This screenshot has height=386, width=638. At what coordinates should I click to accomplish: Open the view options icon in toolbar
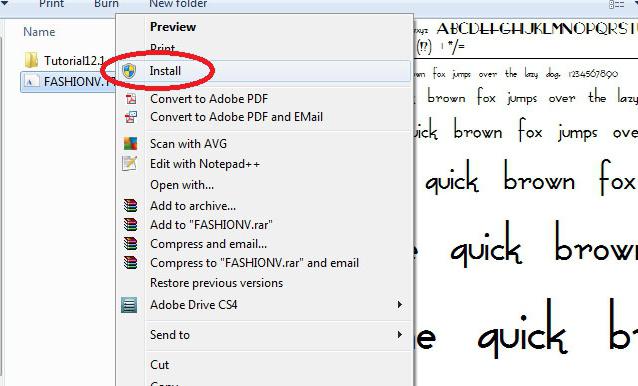(616, 4)
